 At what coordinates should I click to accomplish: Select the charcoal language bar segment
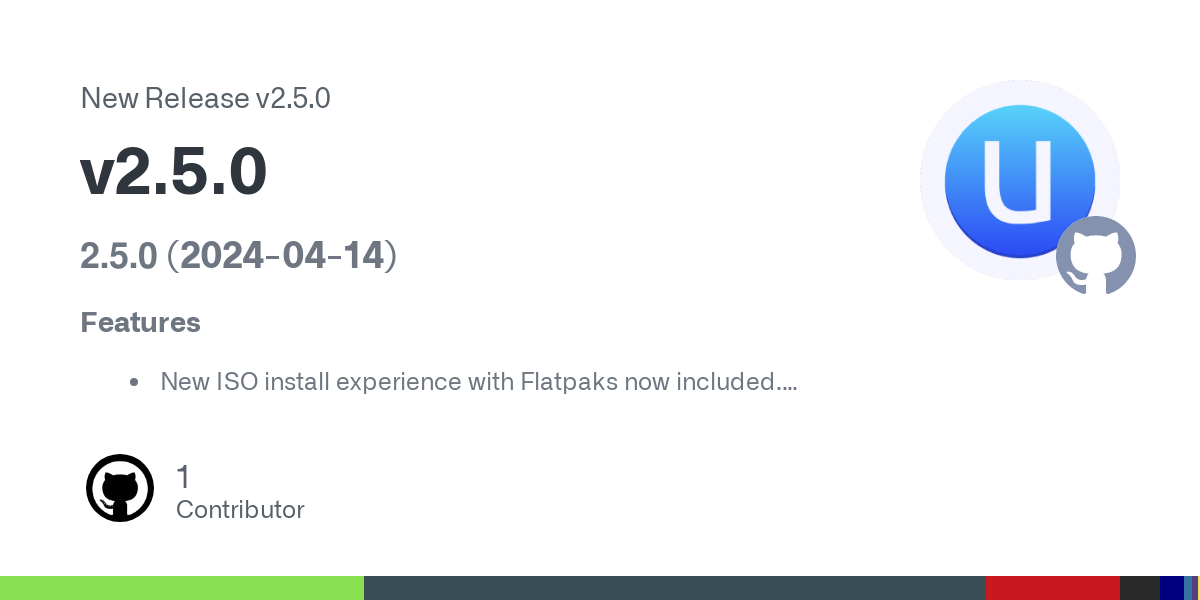point(1140,588)
